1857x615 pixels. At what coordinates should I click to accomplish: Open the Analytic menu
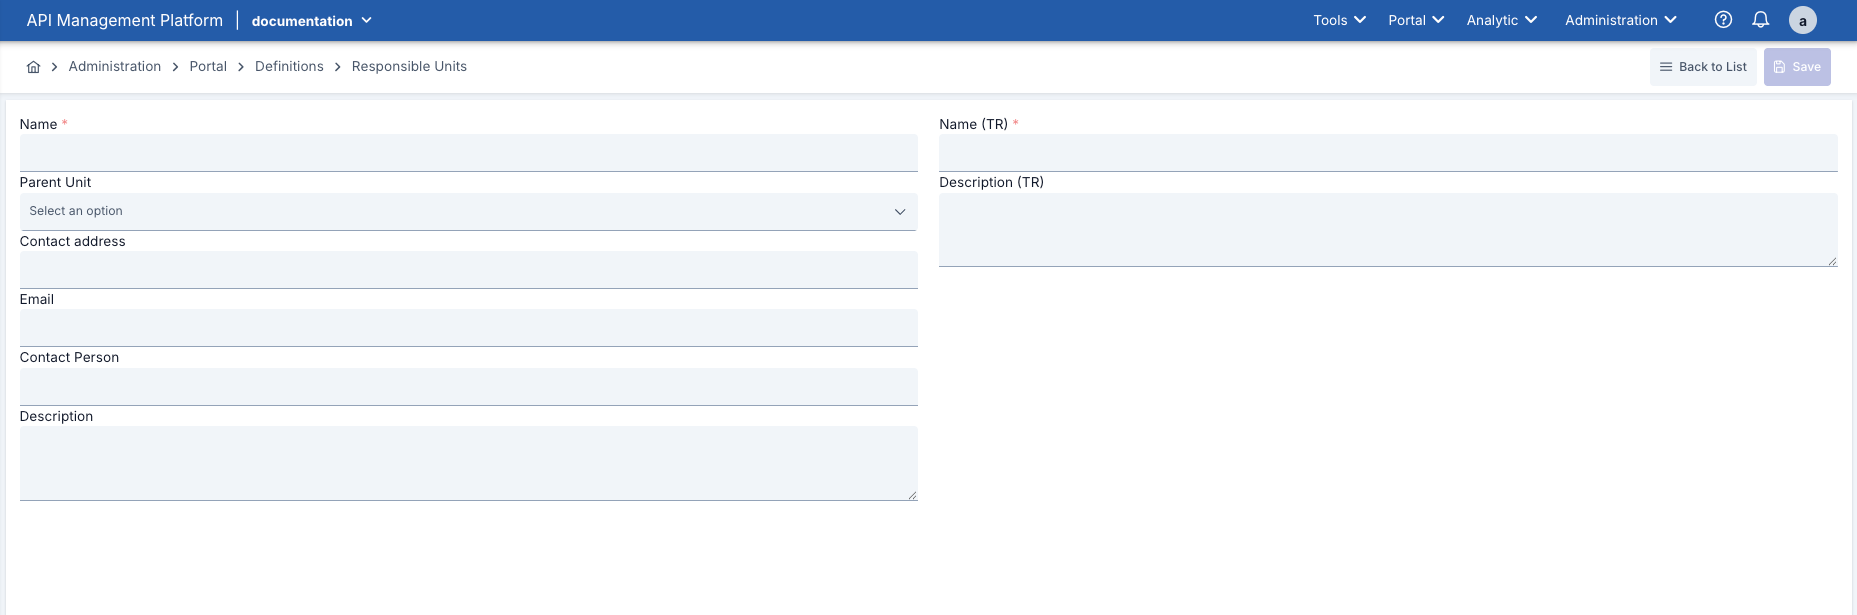coord(1501,20)
